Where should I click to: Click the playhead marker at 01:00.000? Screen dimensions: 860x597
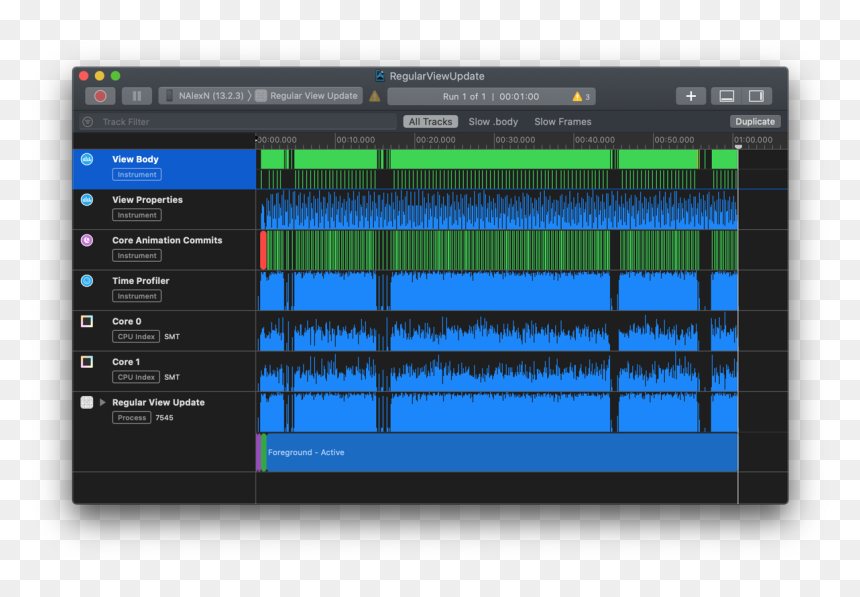[x=738, y=147]
